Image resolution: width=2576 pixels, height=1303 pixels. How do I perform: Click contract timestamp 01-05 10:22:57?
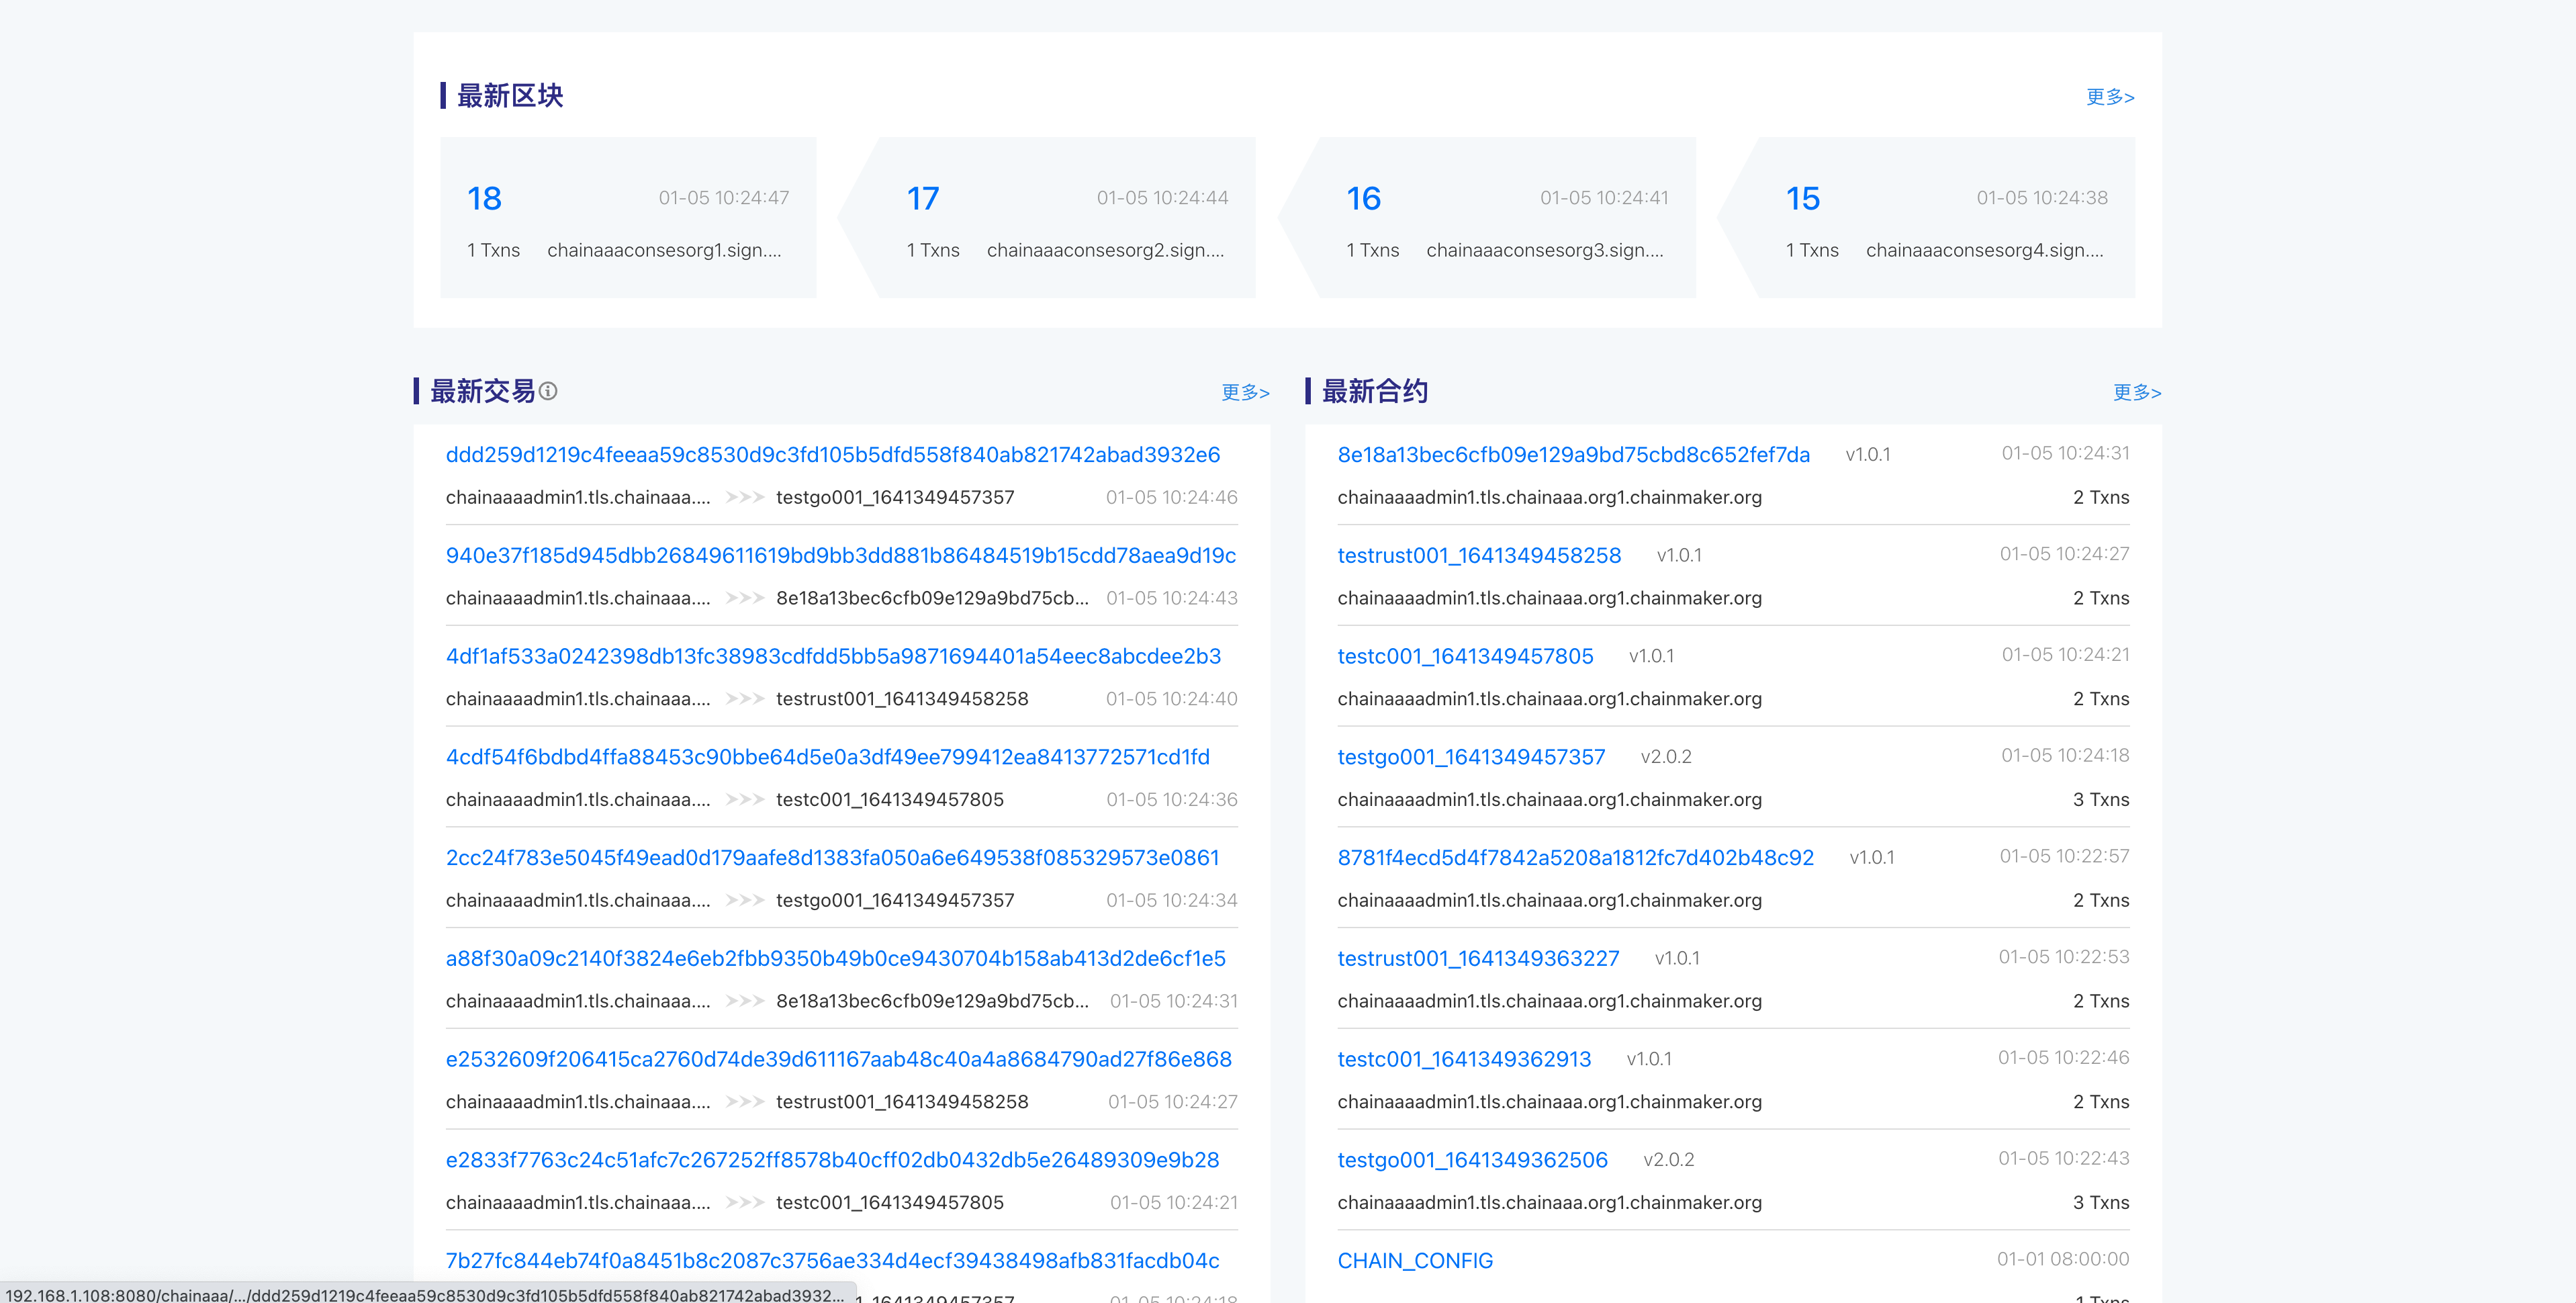click(x=2064, y=856)
